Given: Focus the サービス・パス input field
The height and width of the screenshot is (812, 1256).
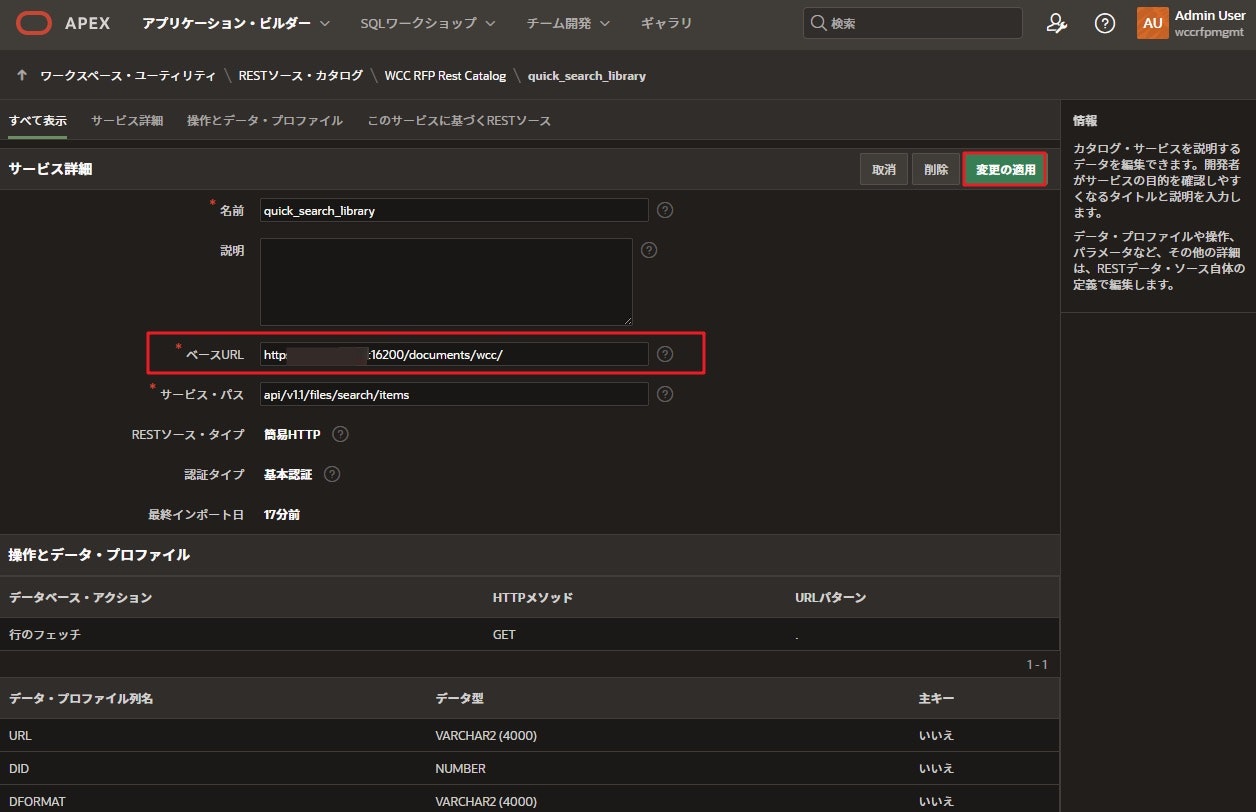Looking at the screenshot, I should point(454,394).
